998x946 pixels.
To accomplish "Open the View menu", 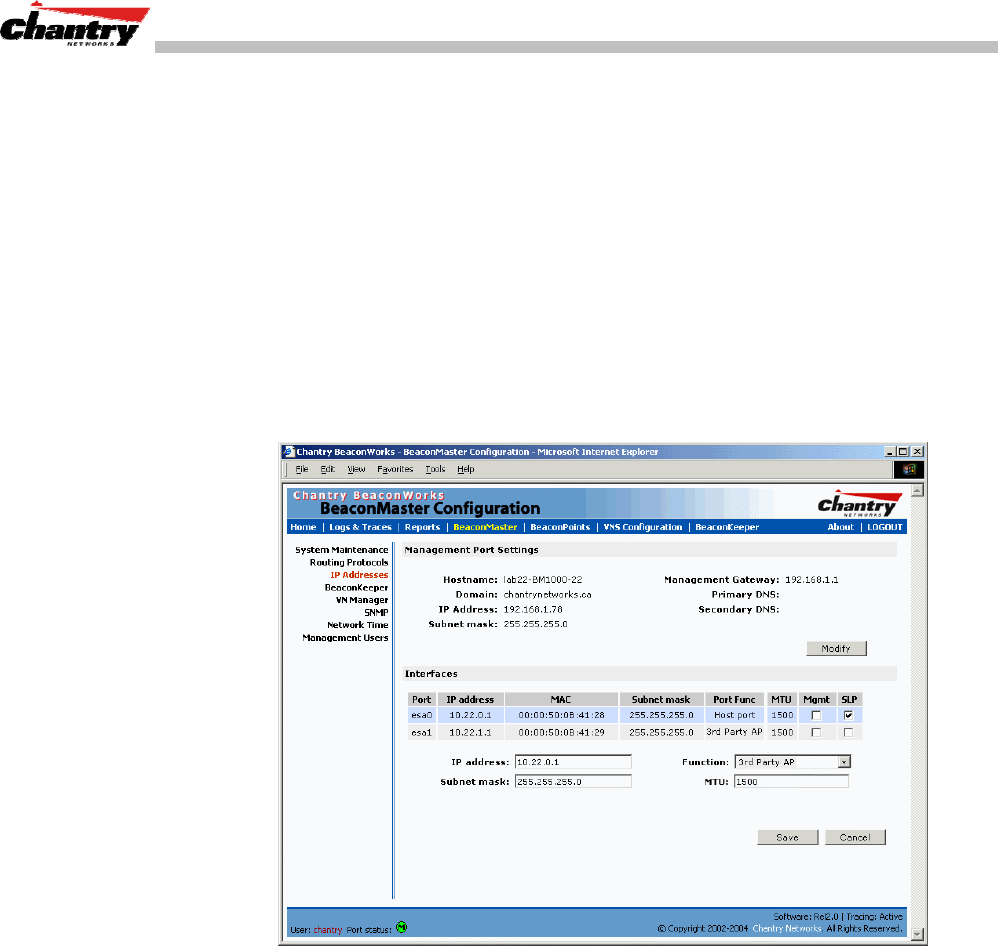I will [x=356, y=469].
